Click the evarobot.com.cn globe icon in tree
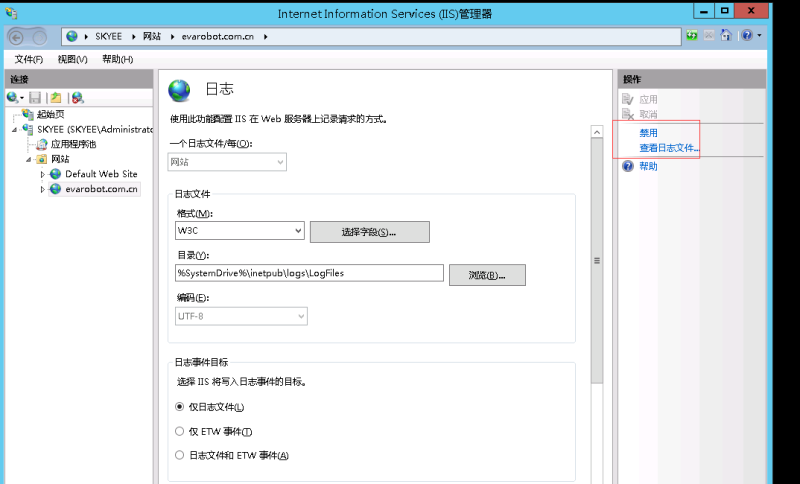Viewport: 800px width, 484px height. pyautogui.click(x=55, y=189)
